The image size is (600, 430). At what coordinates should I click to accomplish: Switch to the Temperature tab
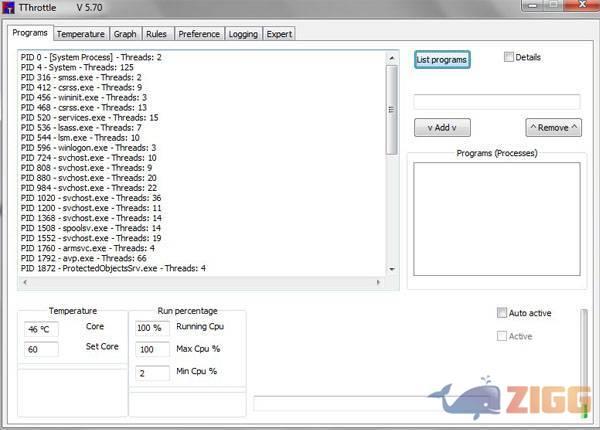coord(80,34)
